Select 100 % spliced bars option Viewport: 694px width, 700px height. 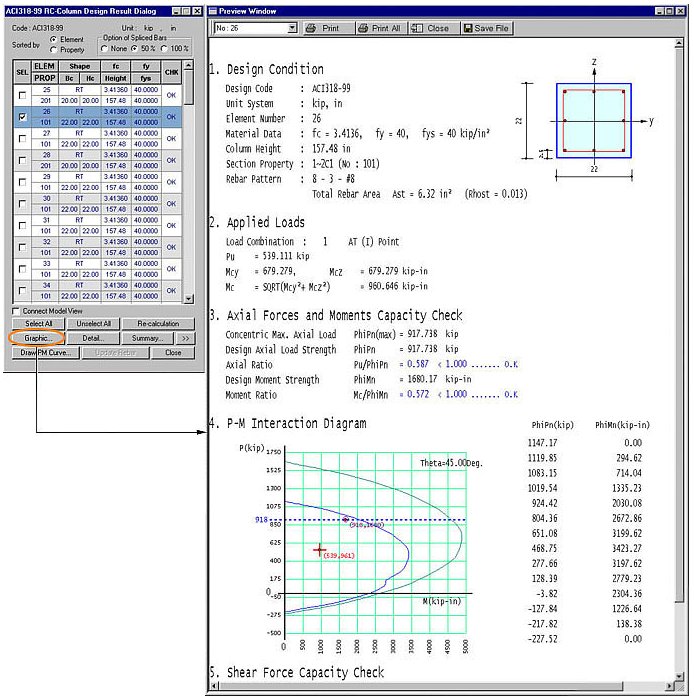click(166, 48)
